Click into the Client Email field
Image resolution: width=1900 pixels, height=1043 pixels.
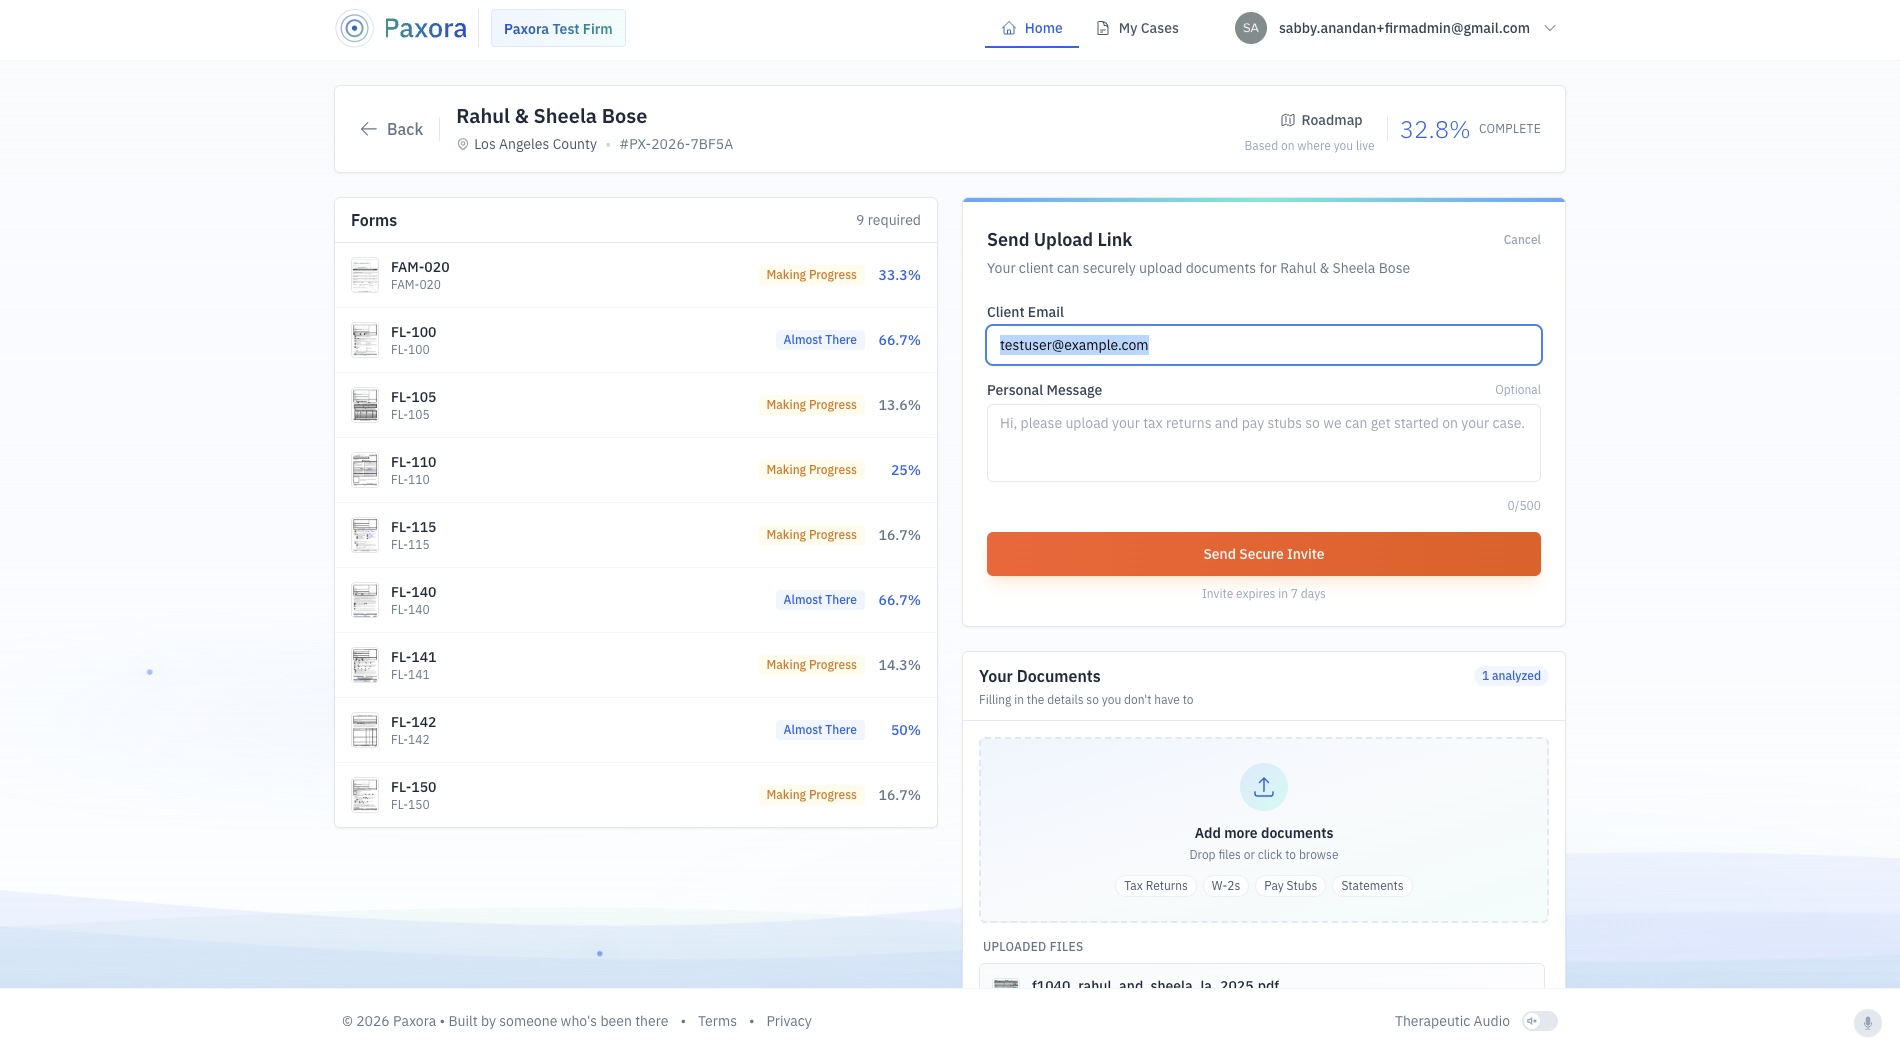1263,345
